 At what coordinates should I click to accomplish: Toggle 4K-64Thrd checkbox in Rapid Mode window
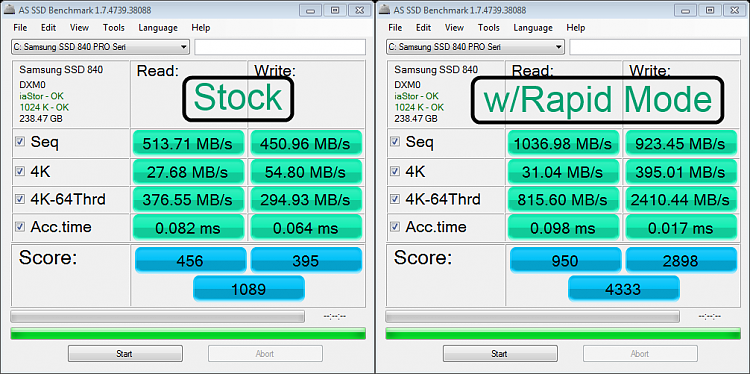[x=395, y=199]
